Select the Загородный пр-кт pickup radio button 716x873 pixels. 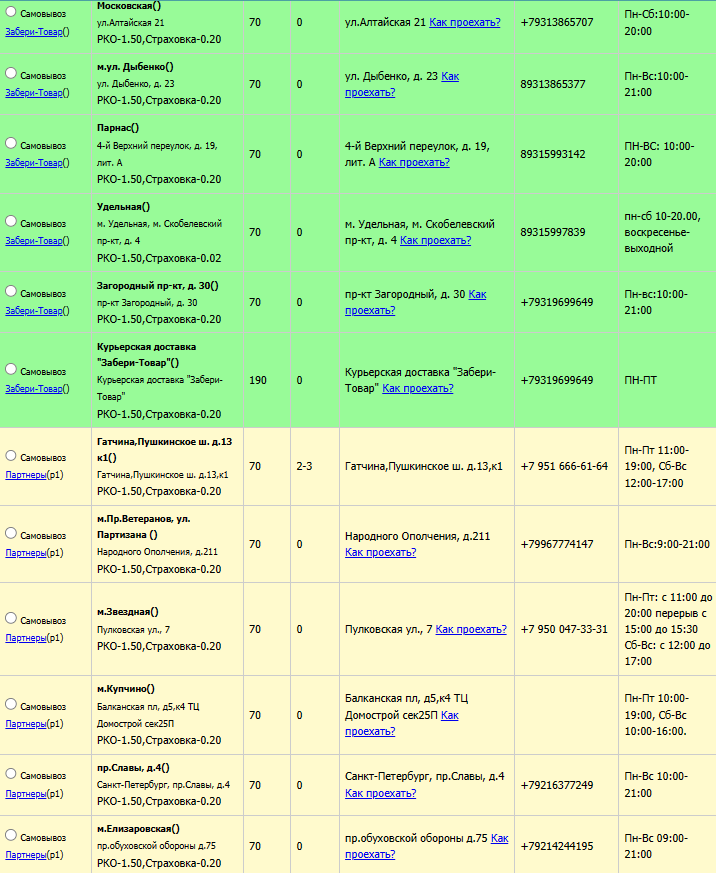pos(11,291)
